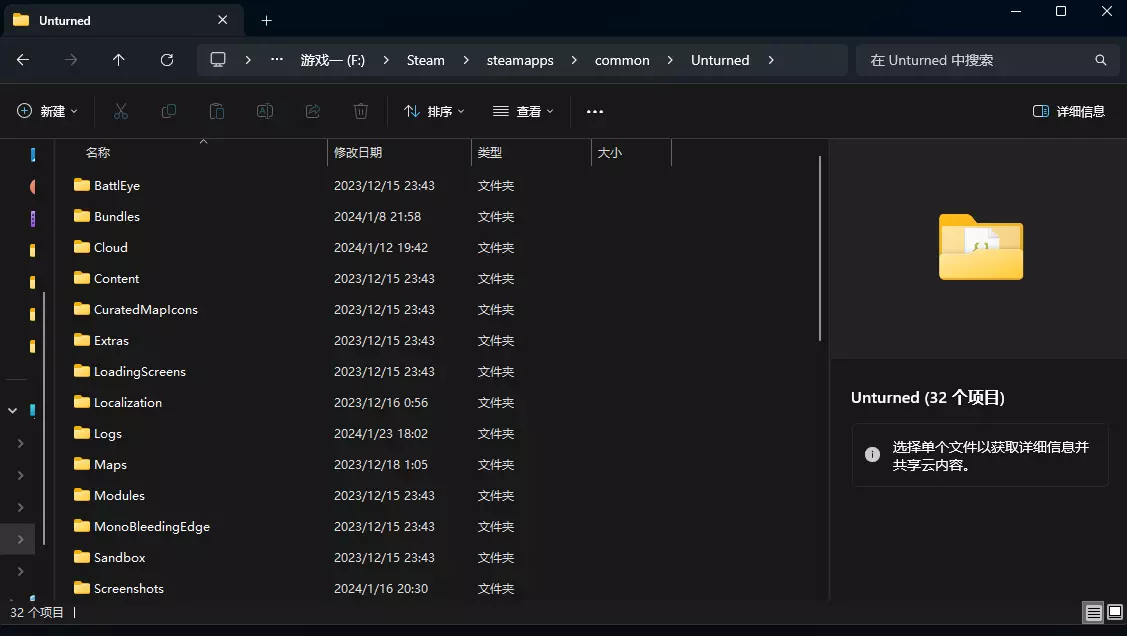Select the Screenshots folder name
The width and height of the screenshot is (1127, 636).
[x=129, y=588]
